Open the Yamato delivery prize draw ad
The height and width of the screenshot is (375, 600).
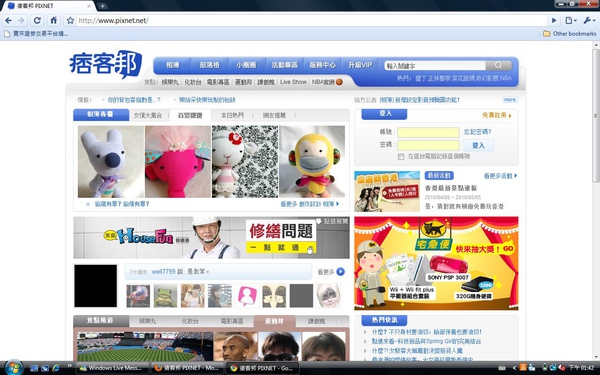[x=436, y=263]
